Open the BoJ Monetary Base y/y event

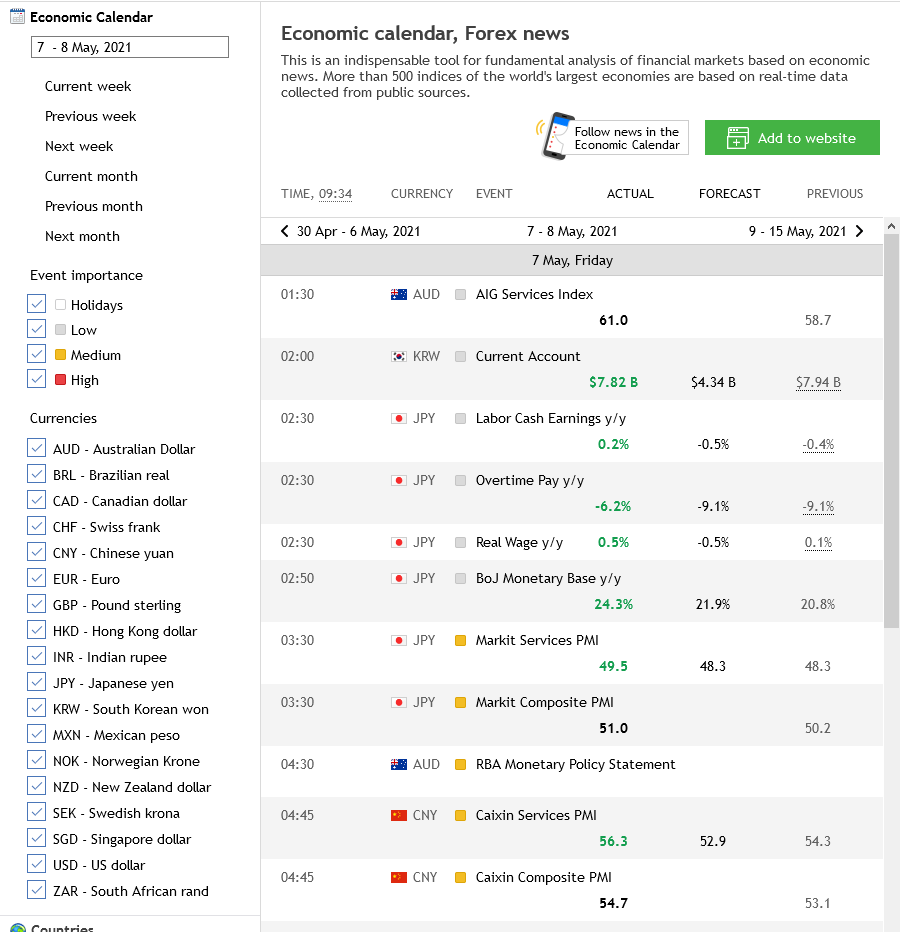pos(548,578)
